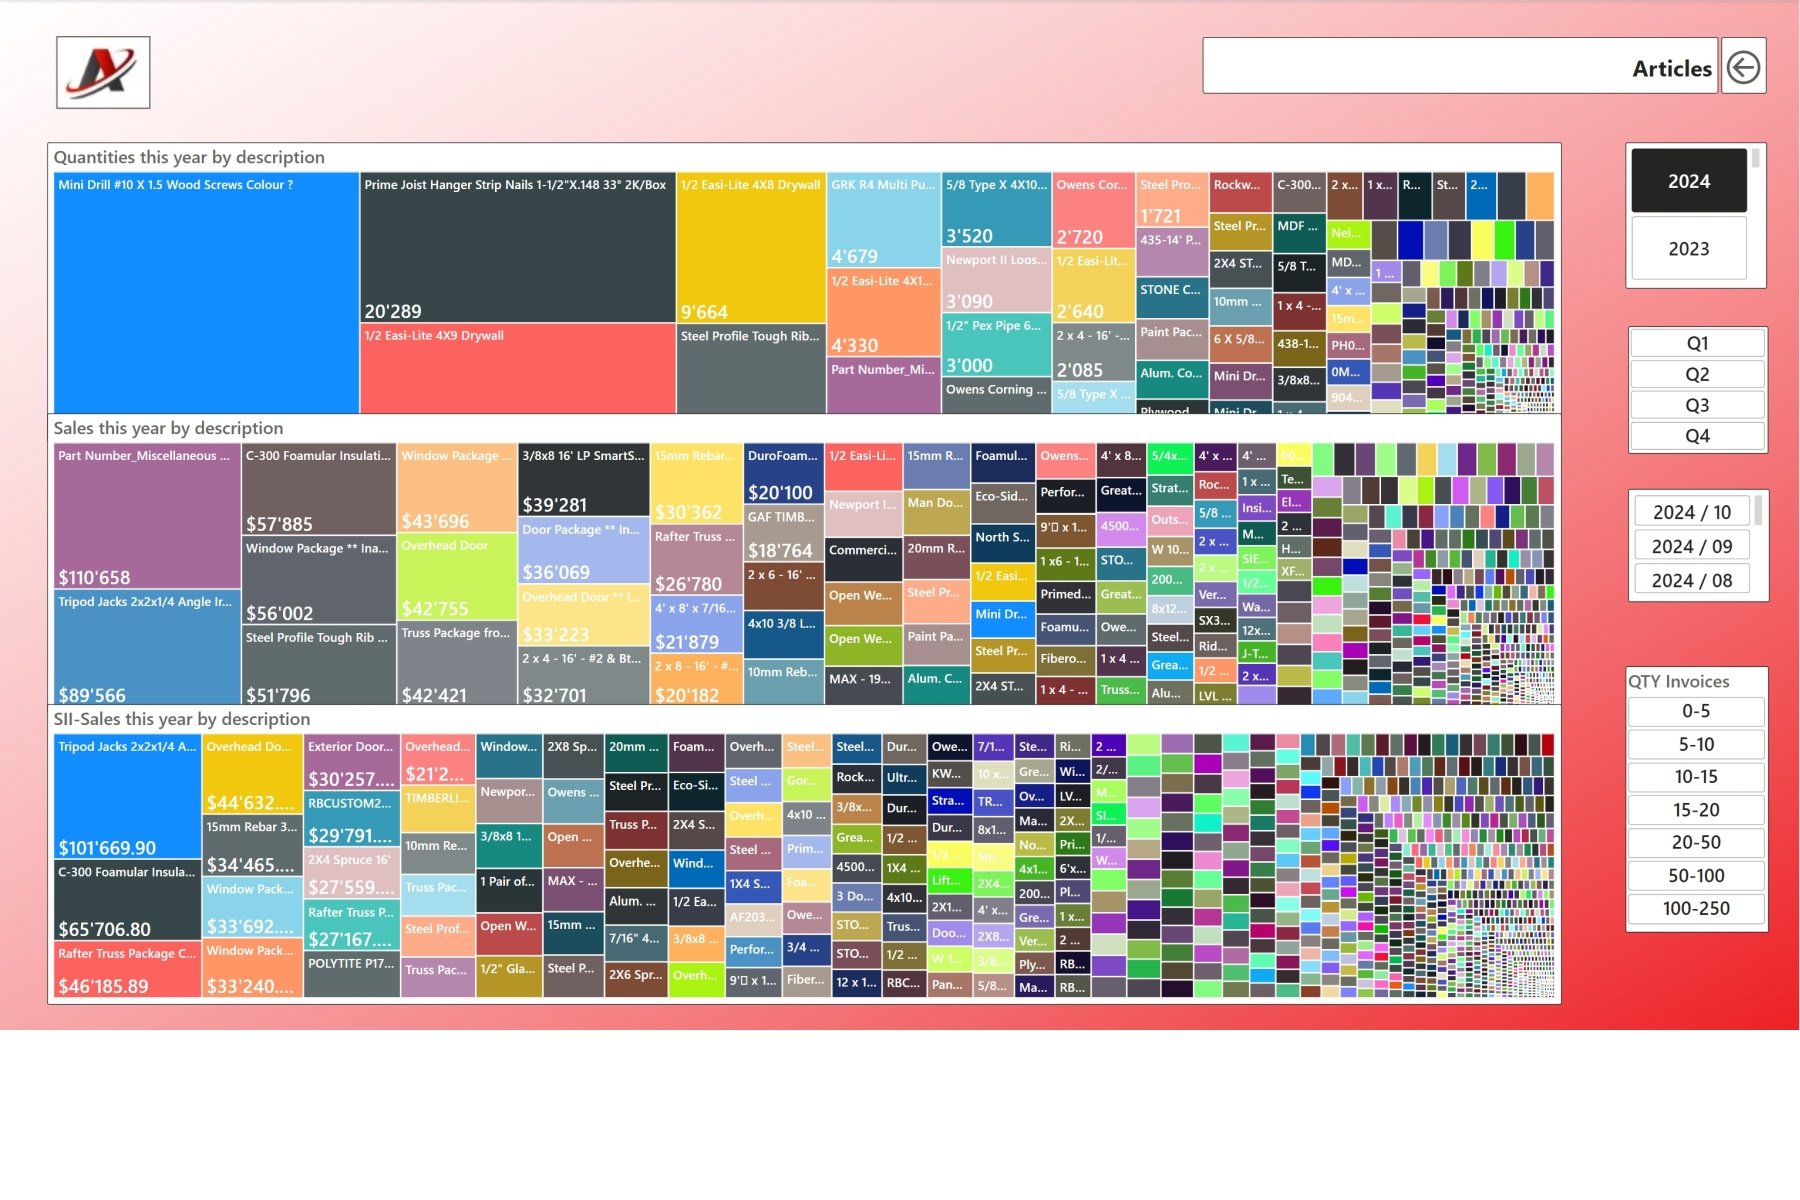Filter by quarter Q4
Image resolution: width=1800 pixels, height=1200 pixels.
click(x=1697, y=436)
